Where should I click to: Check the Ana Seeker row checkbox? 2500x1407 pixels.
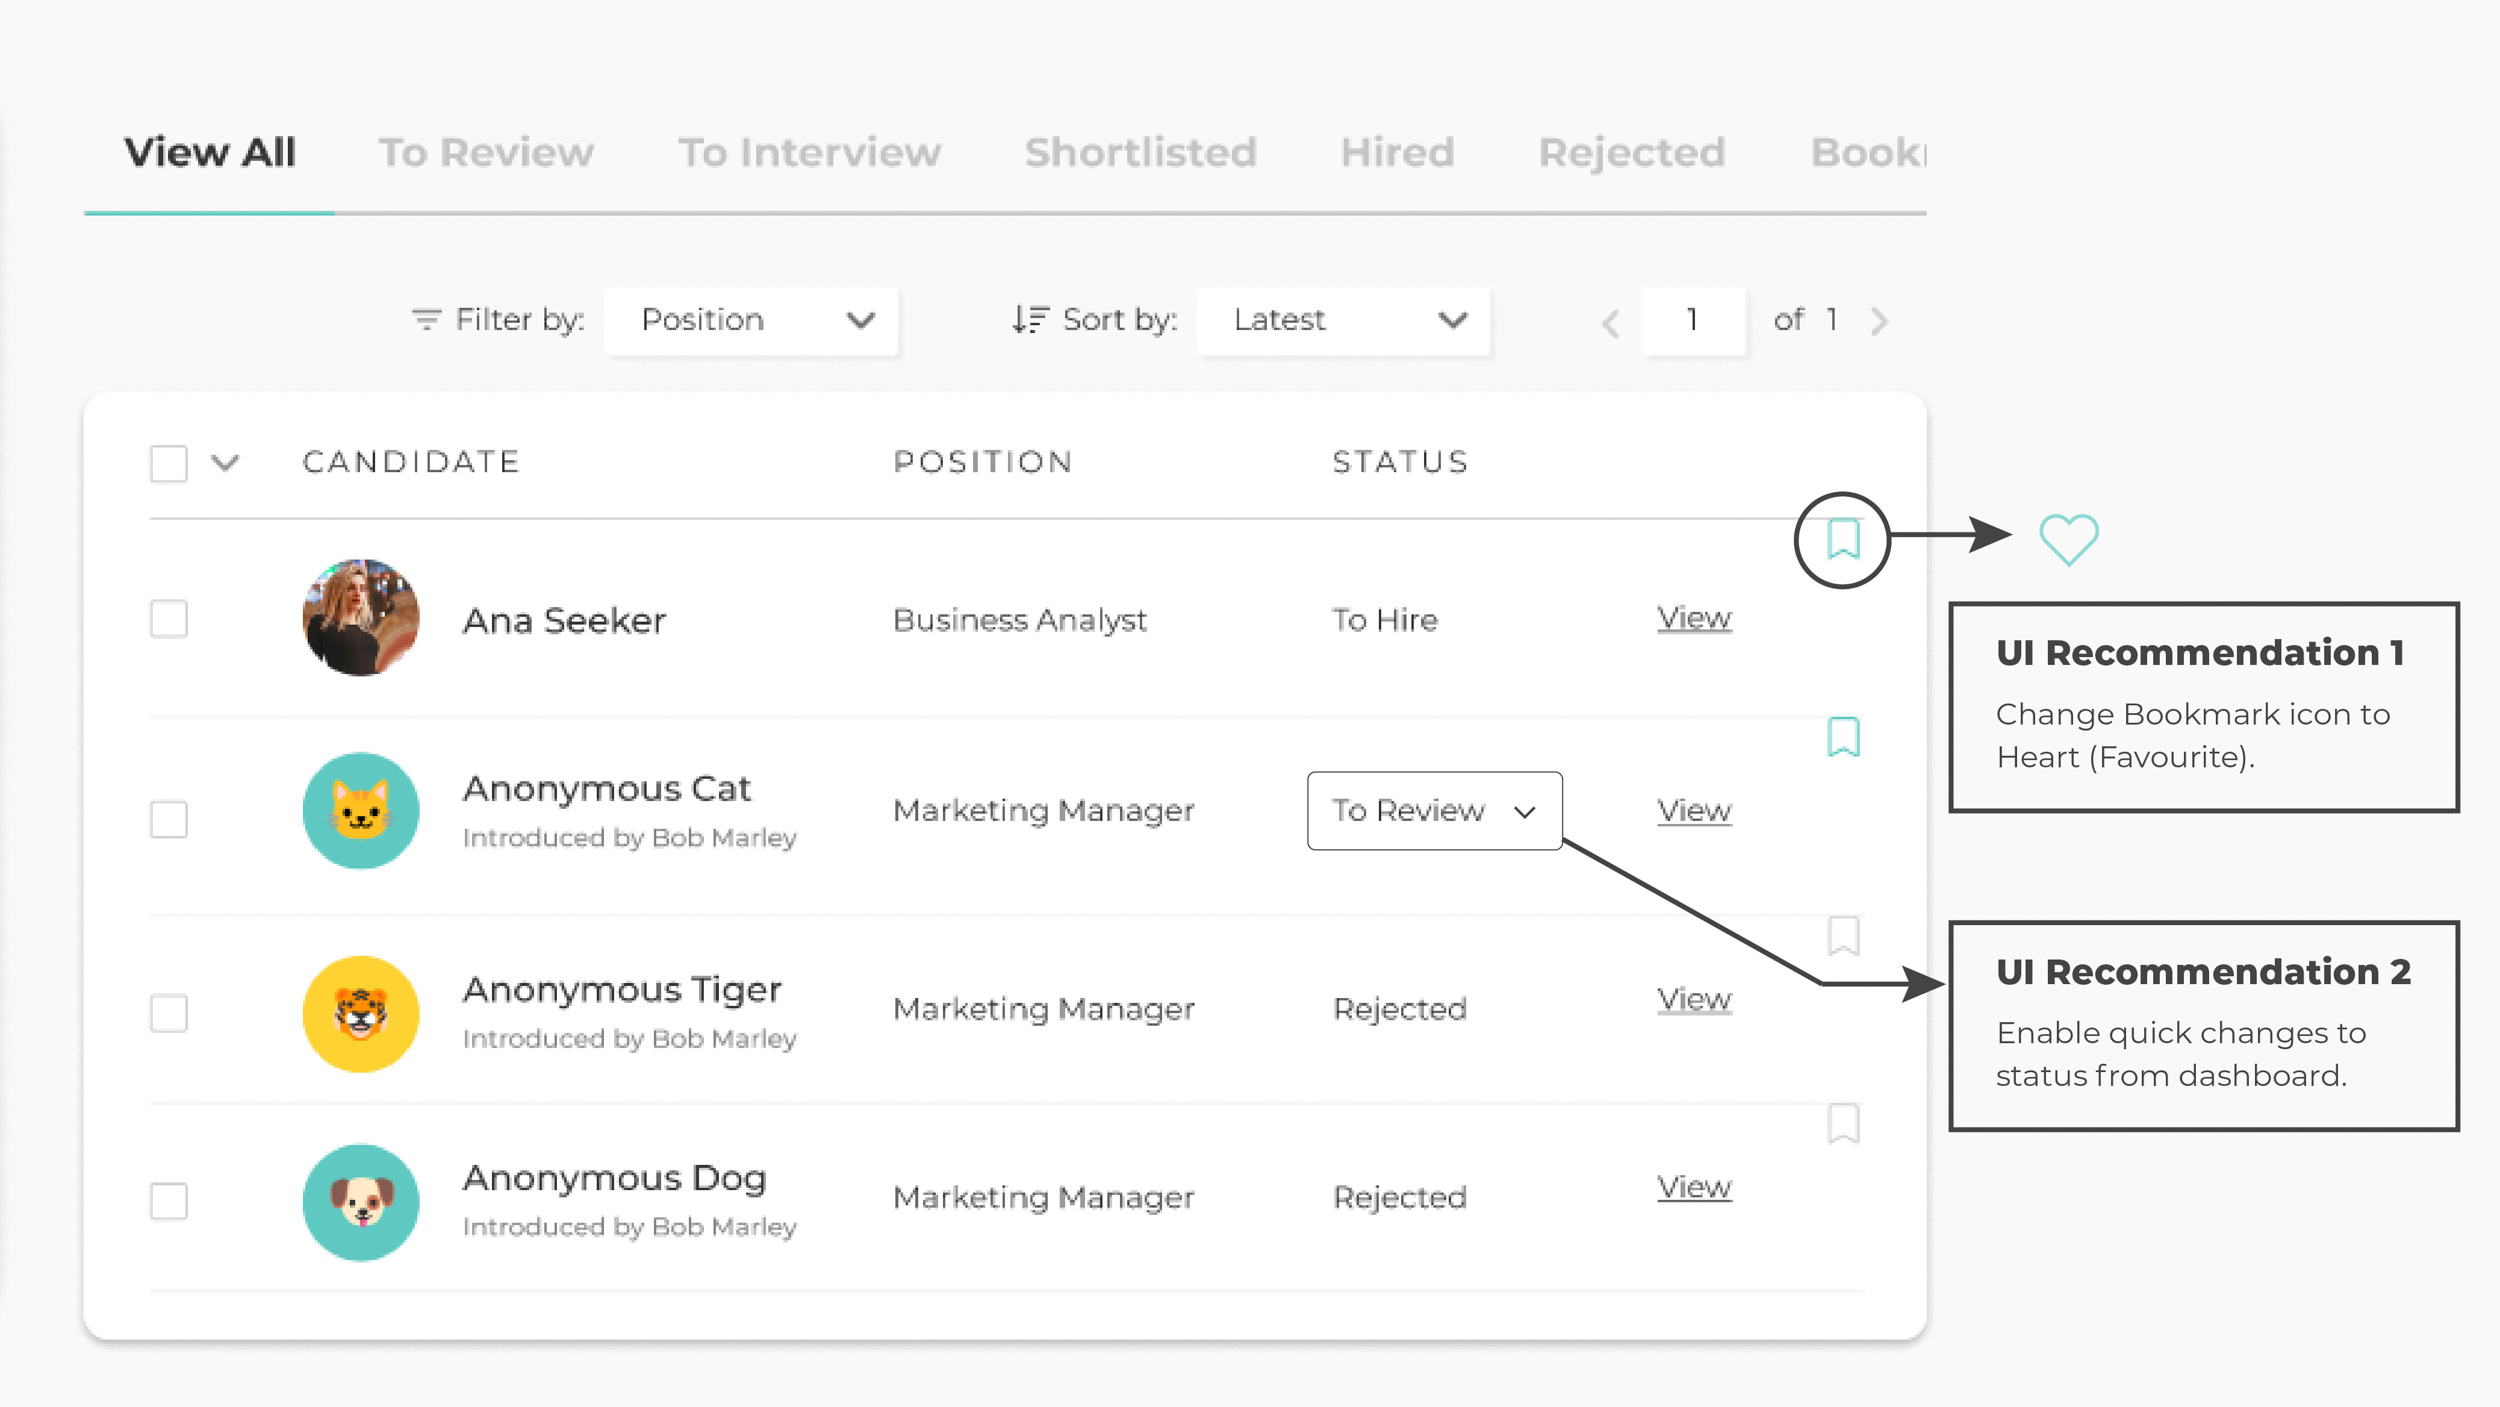169,619
